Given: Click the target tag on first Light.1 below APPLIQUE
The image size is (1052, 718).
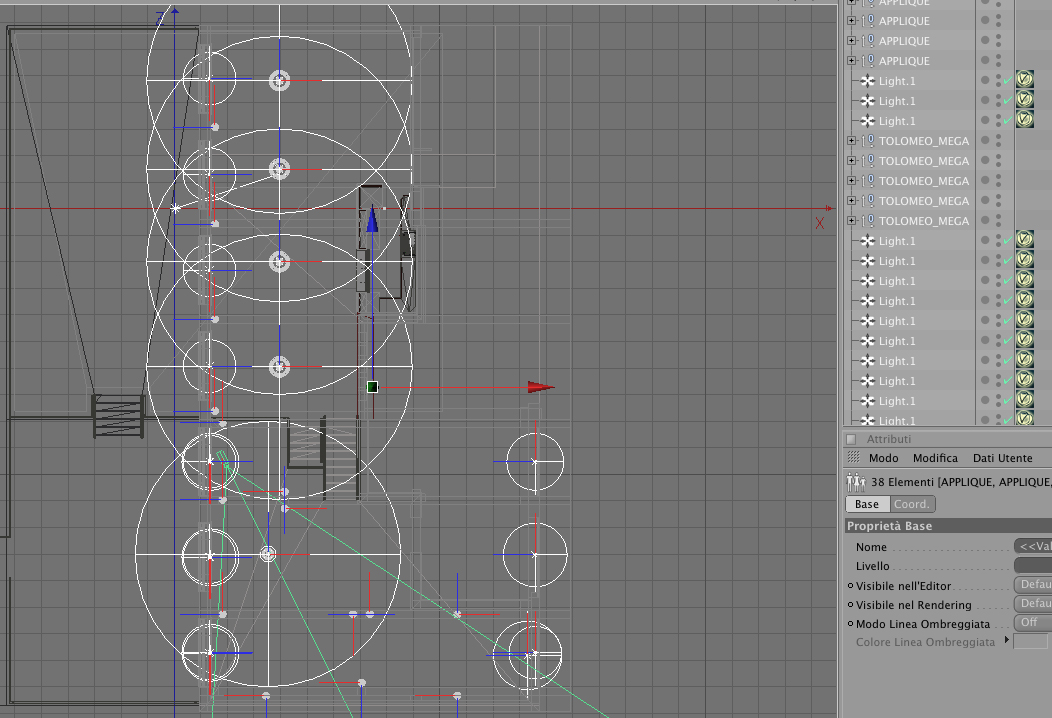Looking at the screenshot, I should pyautogui.click(x=1024, y=80).
